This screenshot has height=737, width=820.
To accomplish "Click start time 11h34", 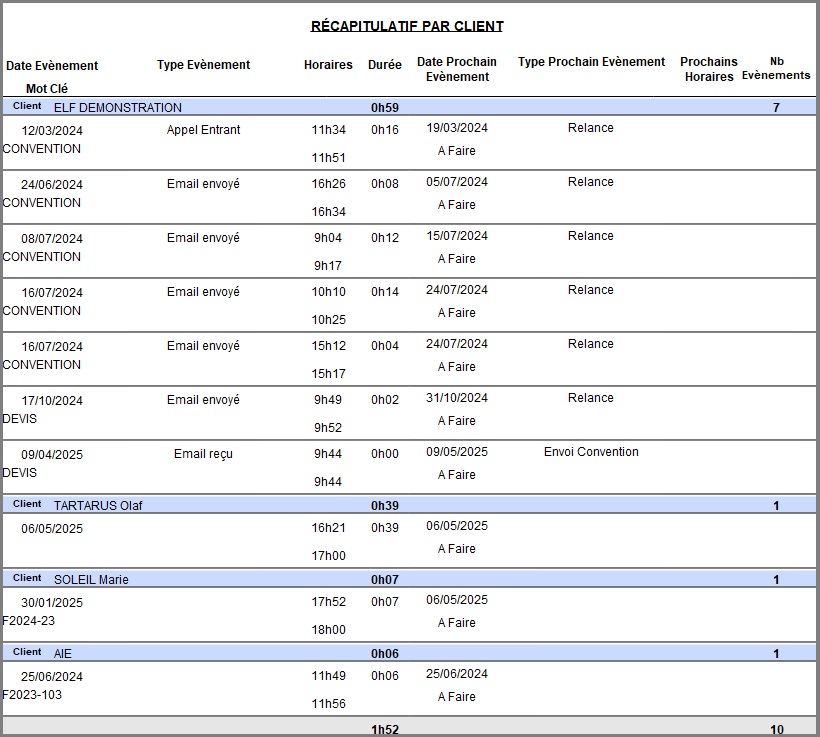I will [x=328, y=130].
